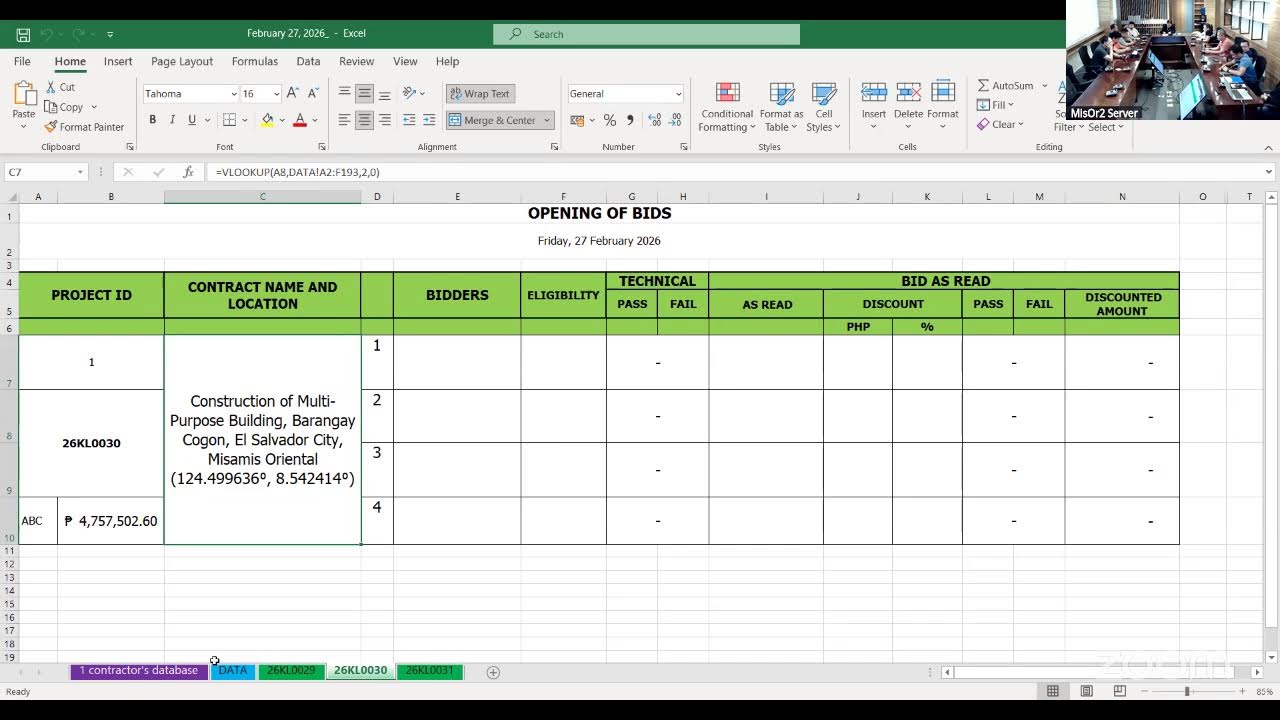Expand Merge & Center dropdown arrow
Image resolution: width=1280 pixels, height=720 pixels.
pos(547,120)
